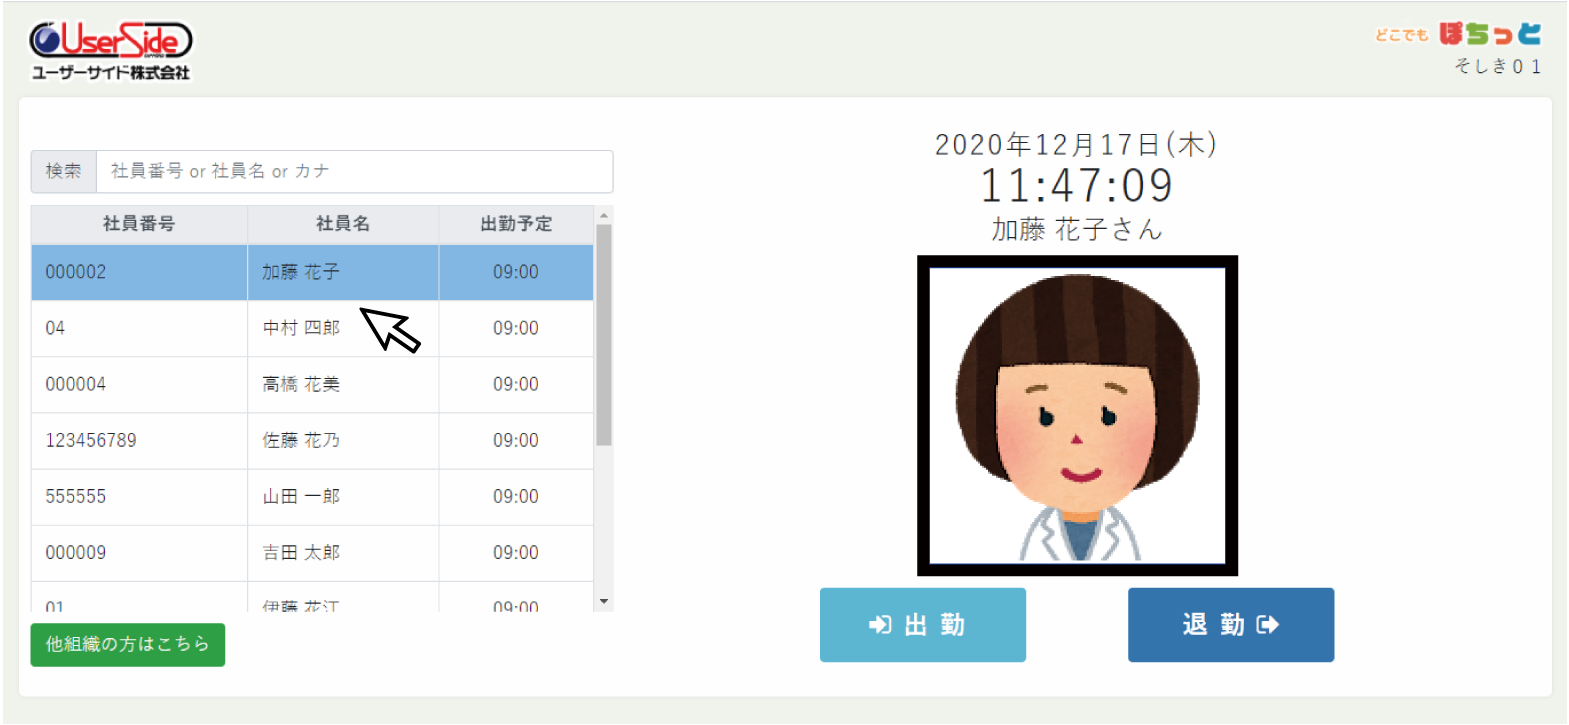Pick 山田 一郎 from the table
1569x725 pixels.
tap(301, 496)
